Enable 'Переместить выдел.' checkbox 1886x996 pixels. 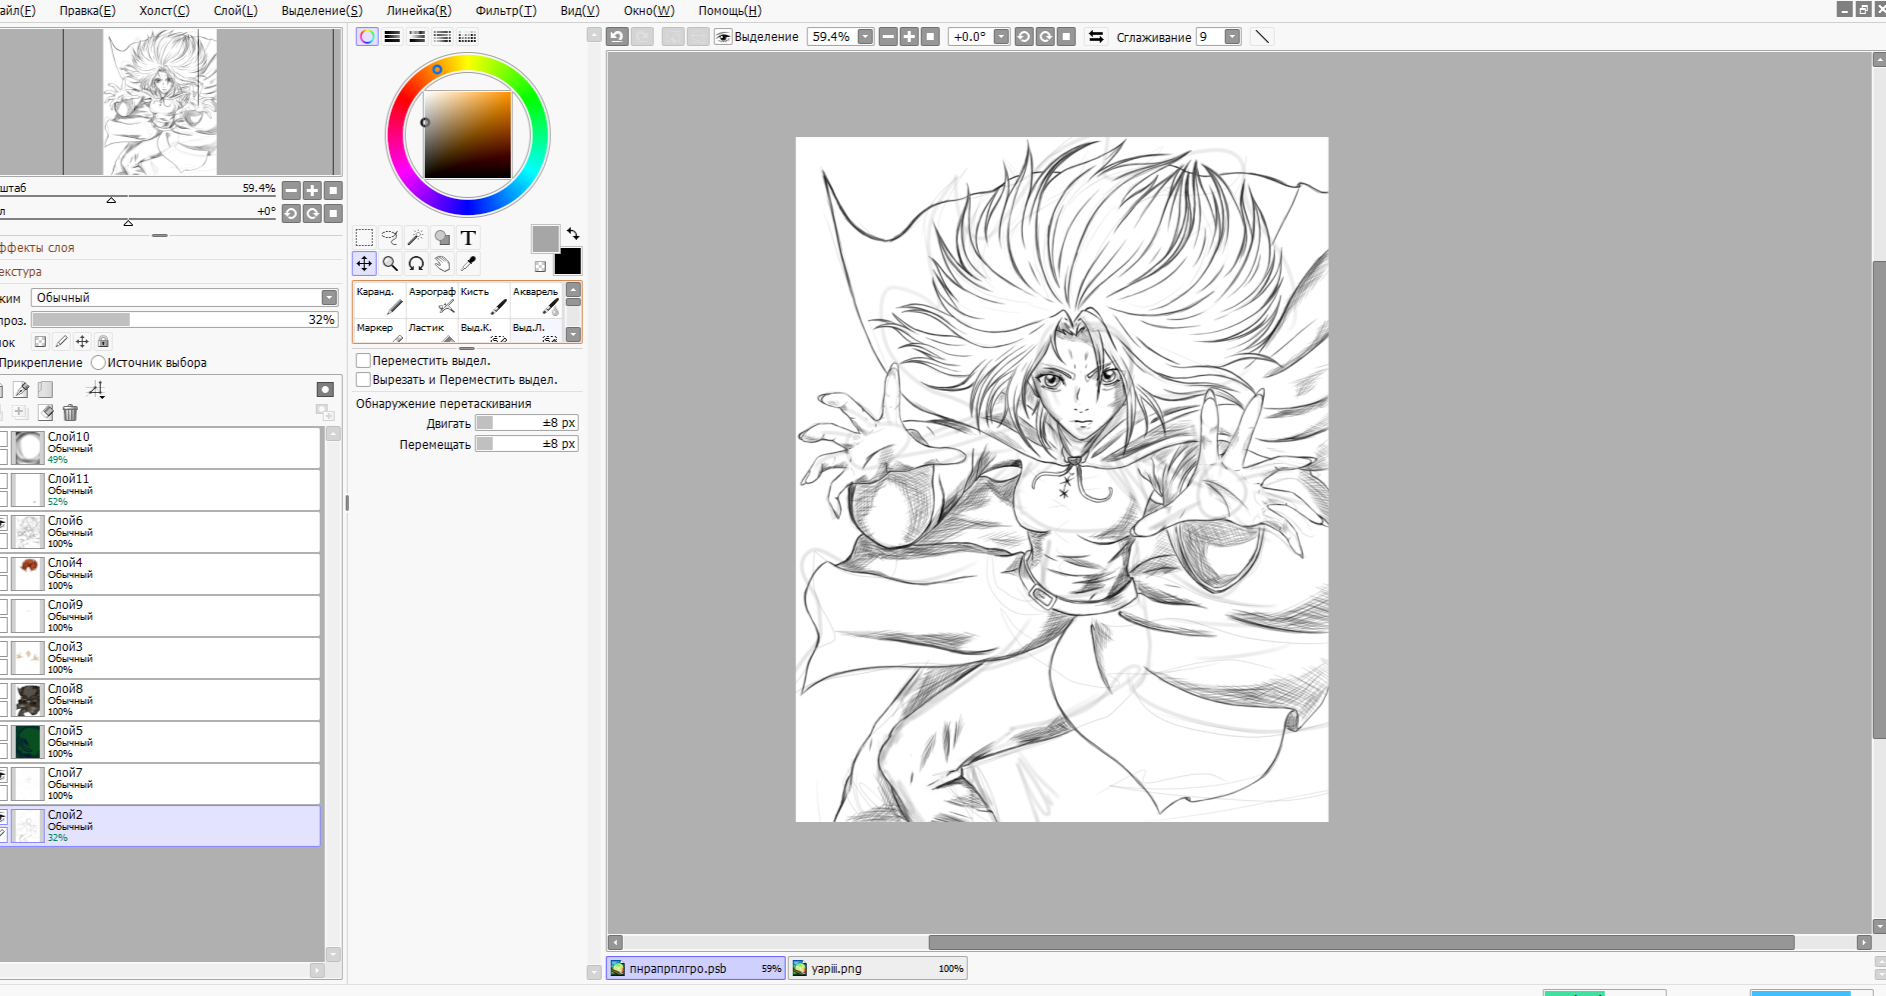tap(364, 361)
